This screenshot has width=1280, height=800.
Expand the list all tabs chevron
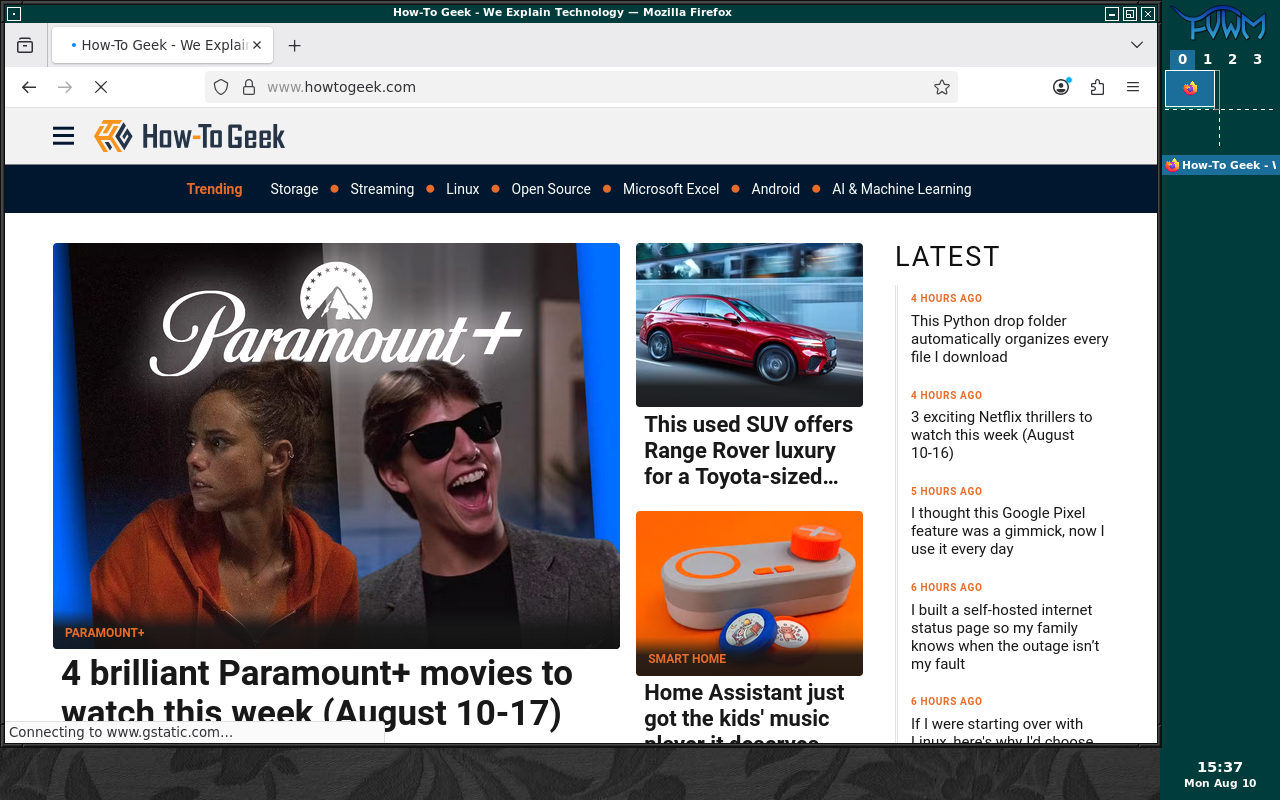click(x=1137, y=45)
